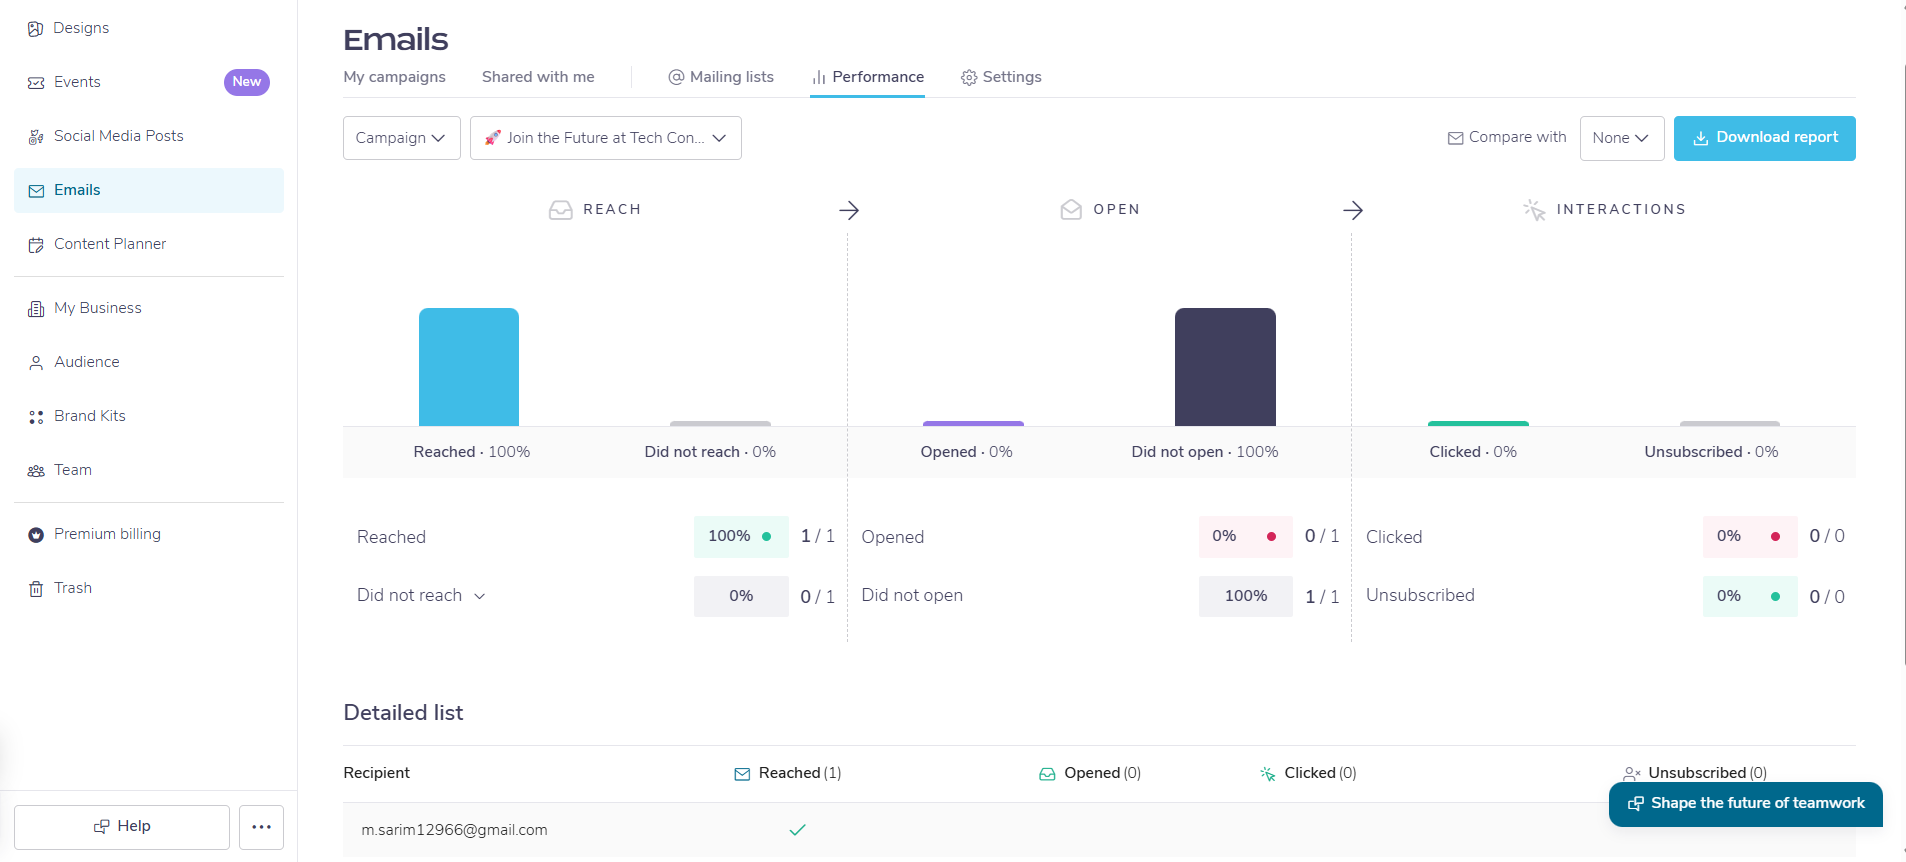Expand the Did not reach chevron

pyautogui.click(x=480, y=596)
